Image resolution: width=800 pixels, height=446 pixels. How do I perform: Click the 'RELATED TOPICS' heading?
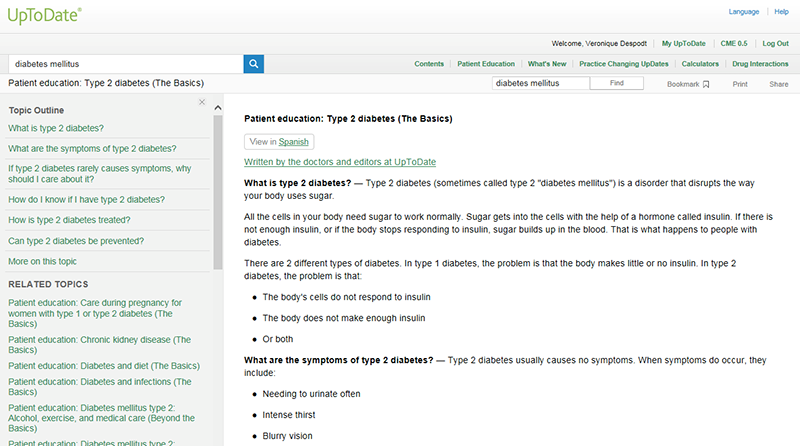tap(48, 284)
